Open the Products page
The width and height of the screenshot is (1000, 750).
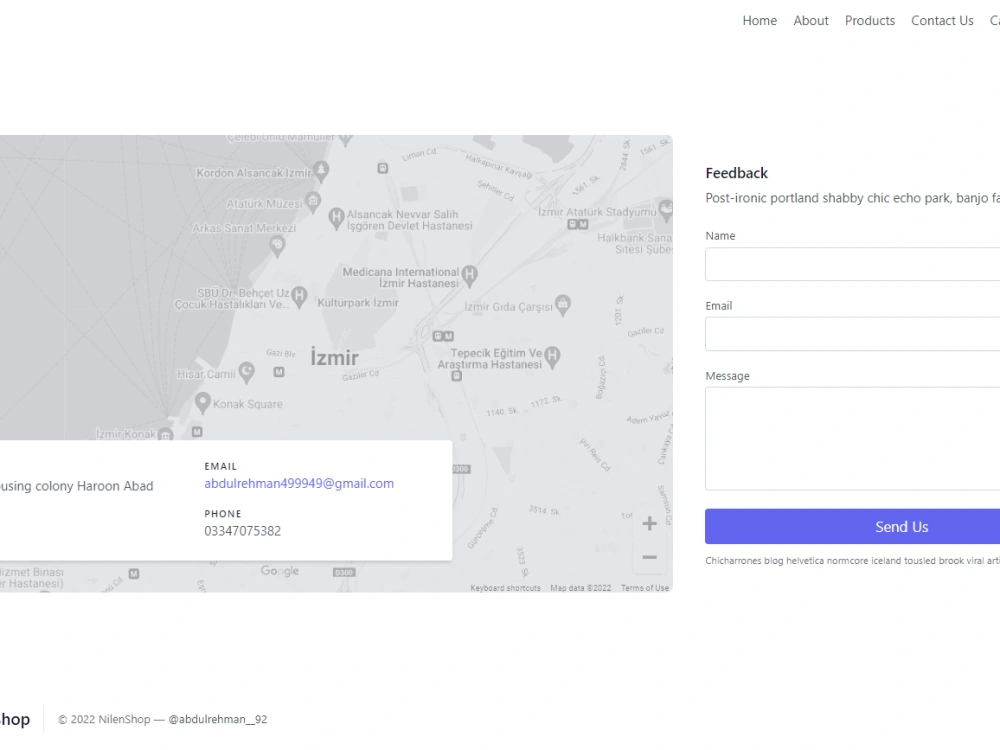pyautogui.click(x=869, y=20)
